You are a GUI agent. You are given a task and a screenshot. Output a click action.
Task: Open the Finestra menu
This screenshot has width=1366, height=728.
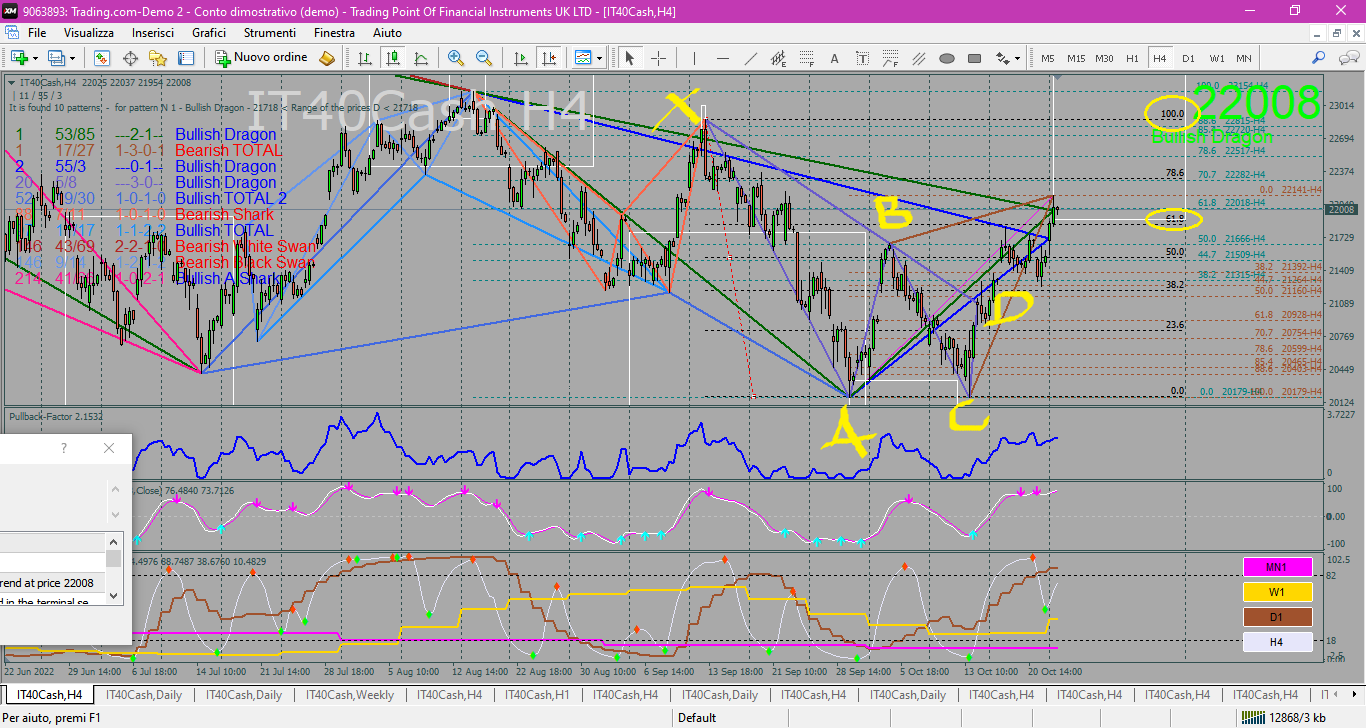click(334, 33)
